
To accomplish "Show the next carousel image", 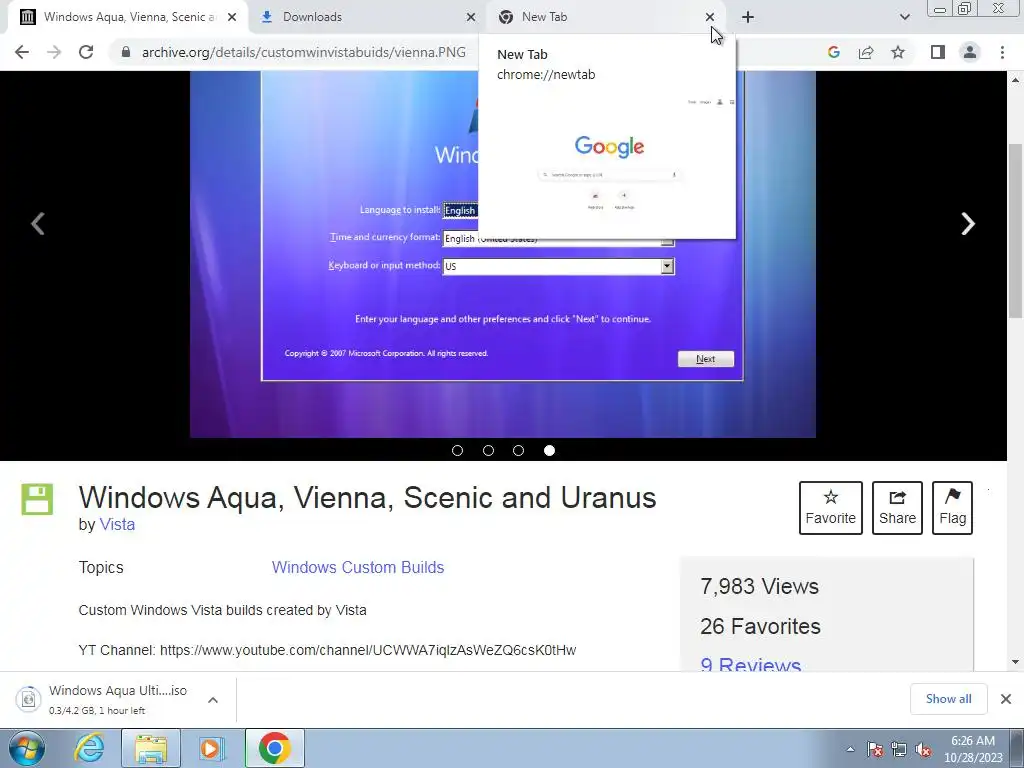I will [x=968, y=224].
